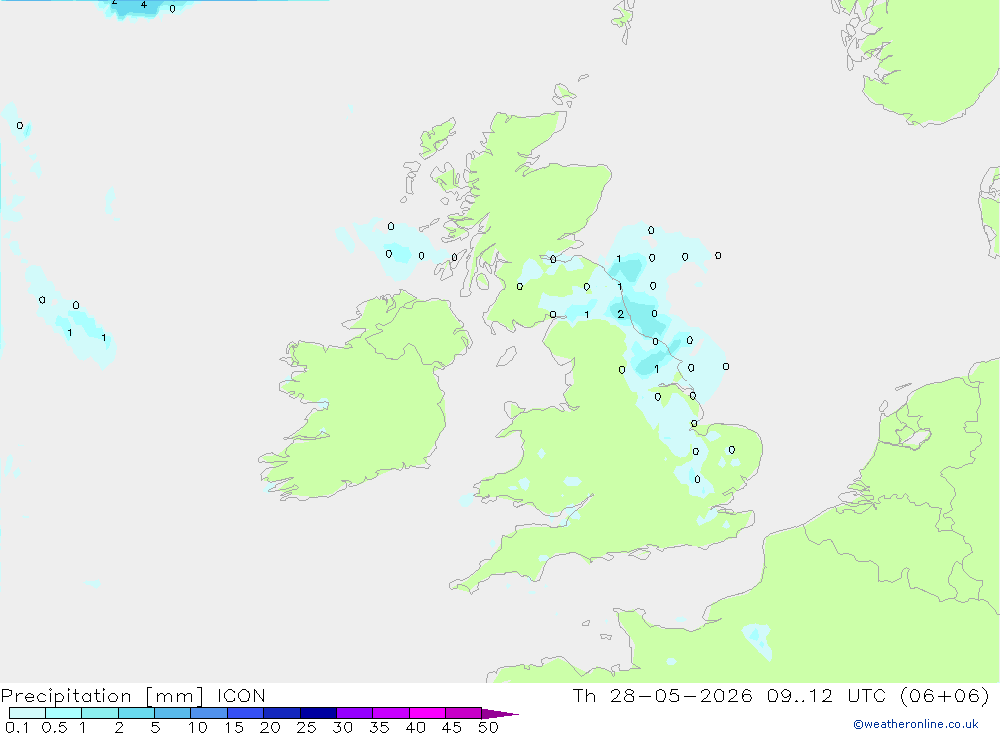Click the 'Precipitation [mm]' title text
The image size is (1000, 733).
102,696
